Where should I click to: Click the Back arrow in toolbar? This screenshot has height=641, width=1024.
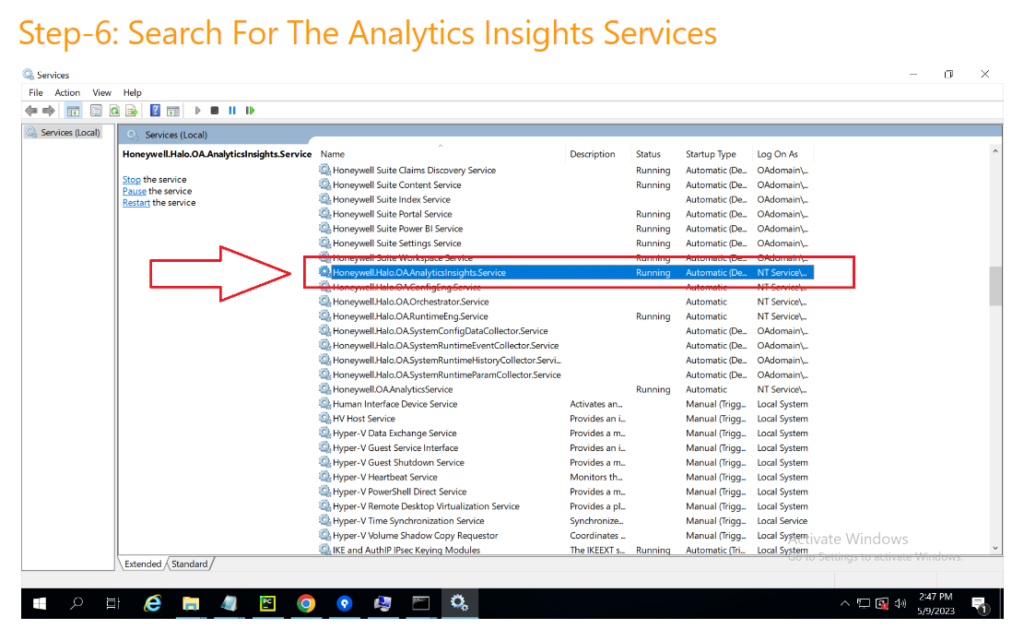tap(31, 111)
